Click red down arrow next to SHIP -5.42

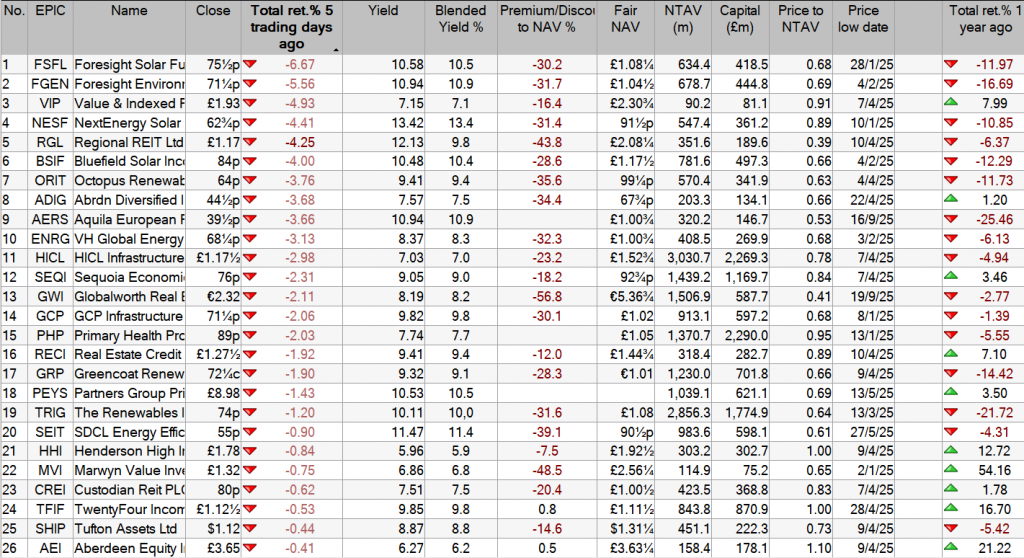coord(951,529)
